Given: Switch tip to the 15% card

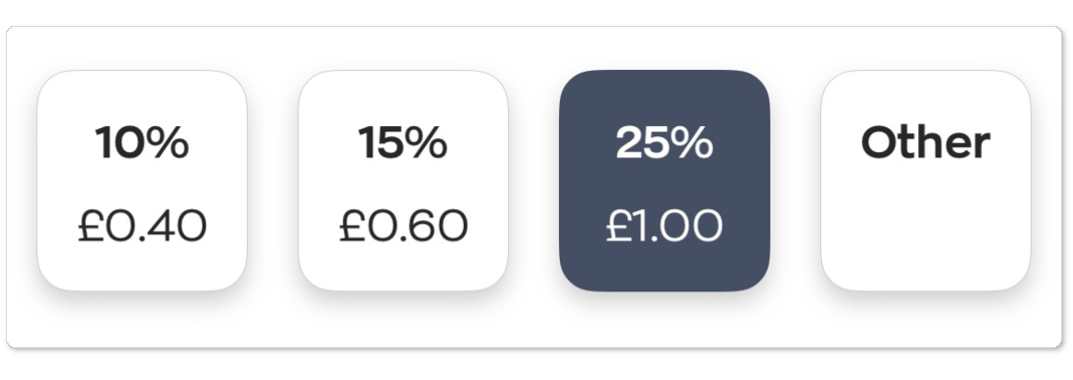Looking at the screenshot, I should pos(403,181).
